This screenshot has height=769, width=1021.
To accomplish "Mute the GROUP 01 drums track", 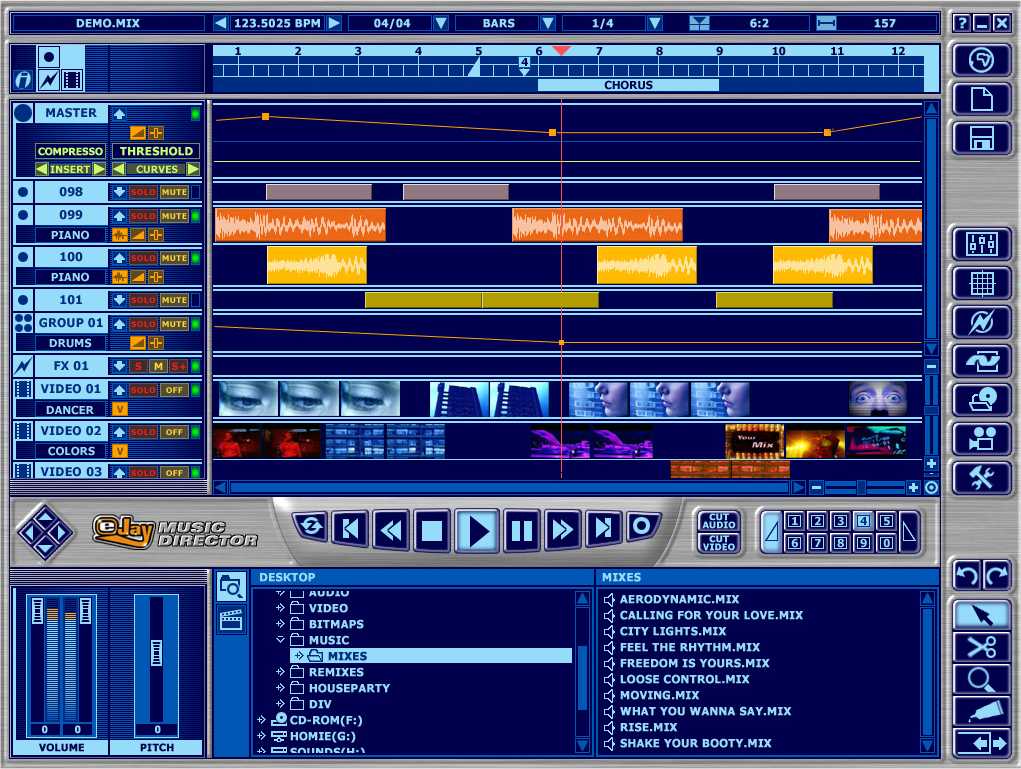I will click(174, 324).
